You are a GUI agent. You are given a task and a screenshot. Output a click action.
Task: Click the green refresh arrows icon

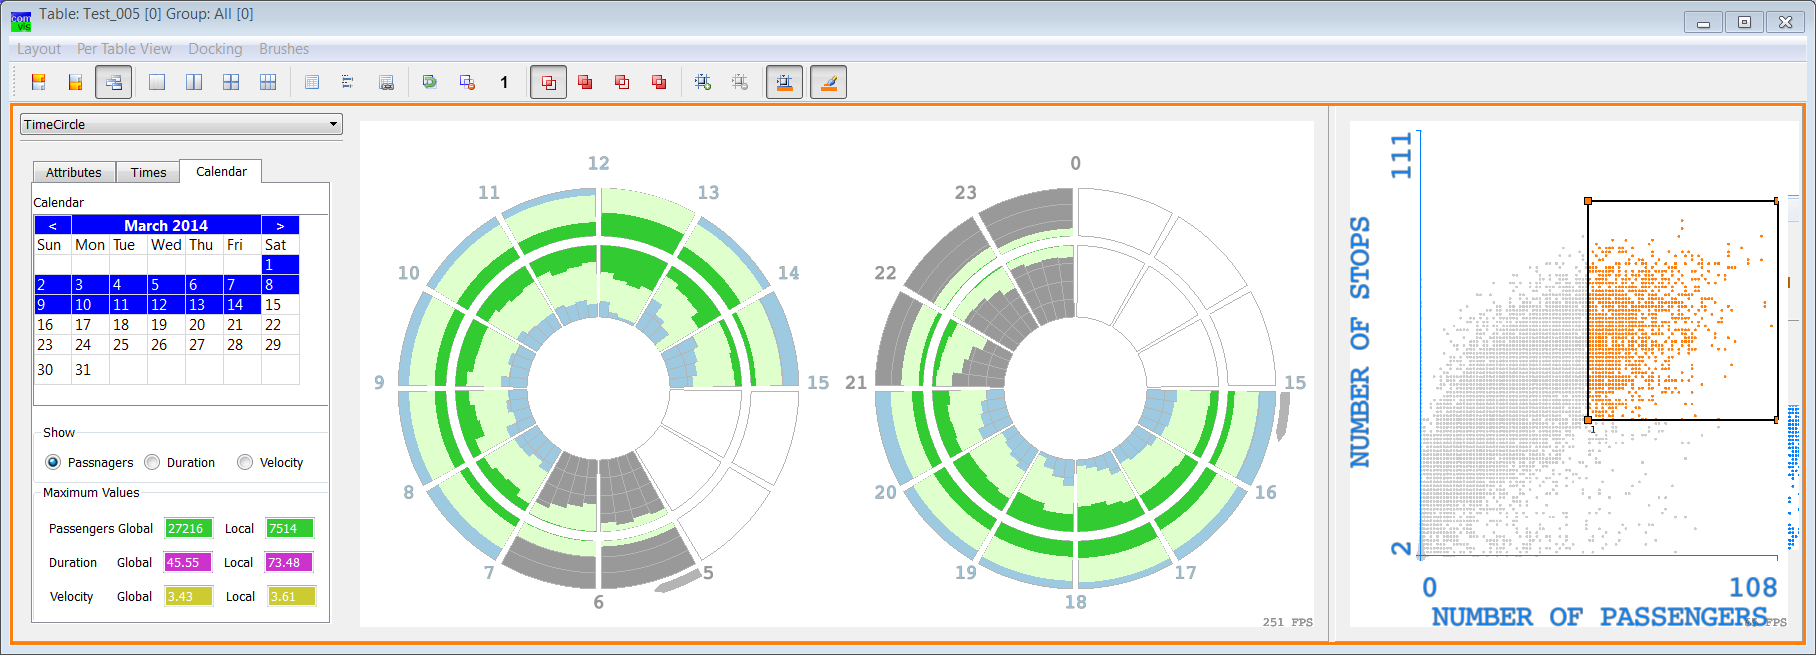(430, 82)
